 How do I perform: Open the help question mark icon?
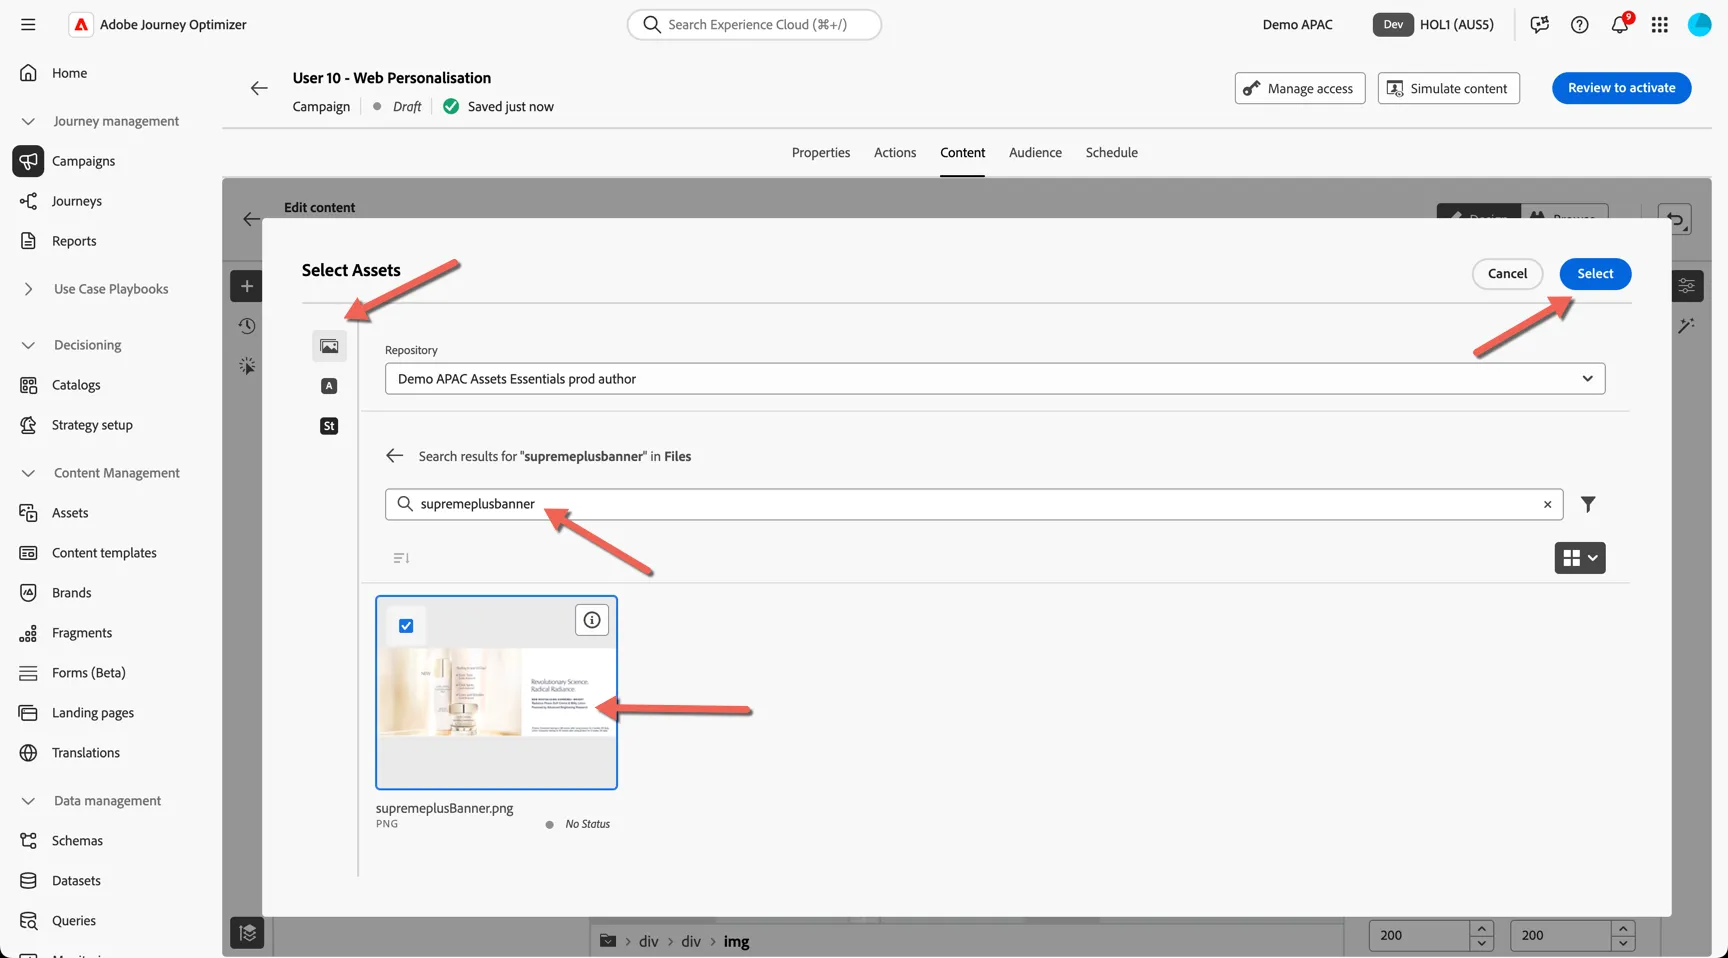1580,24
